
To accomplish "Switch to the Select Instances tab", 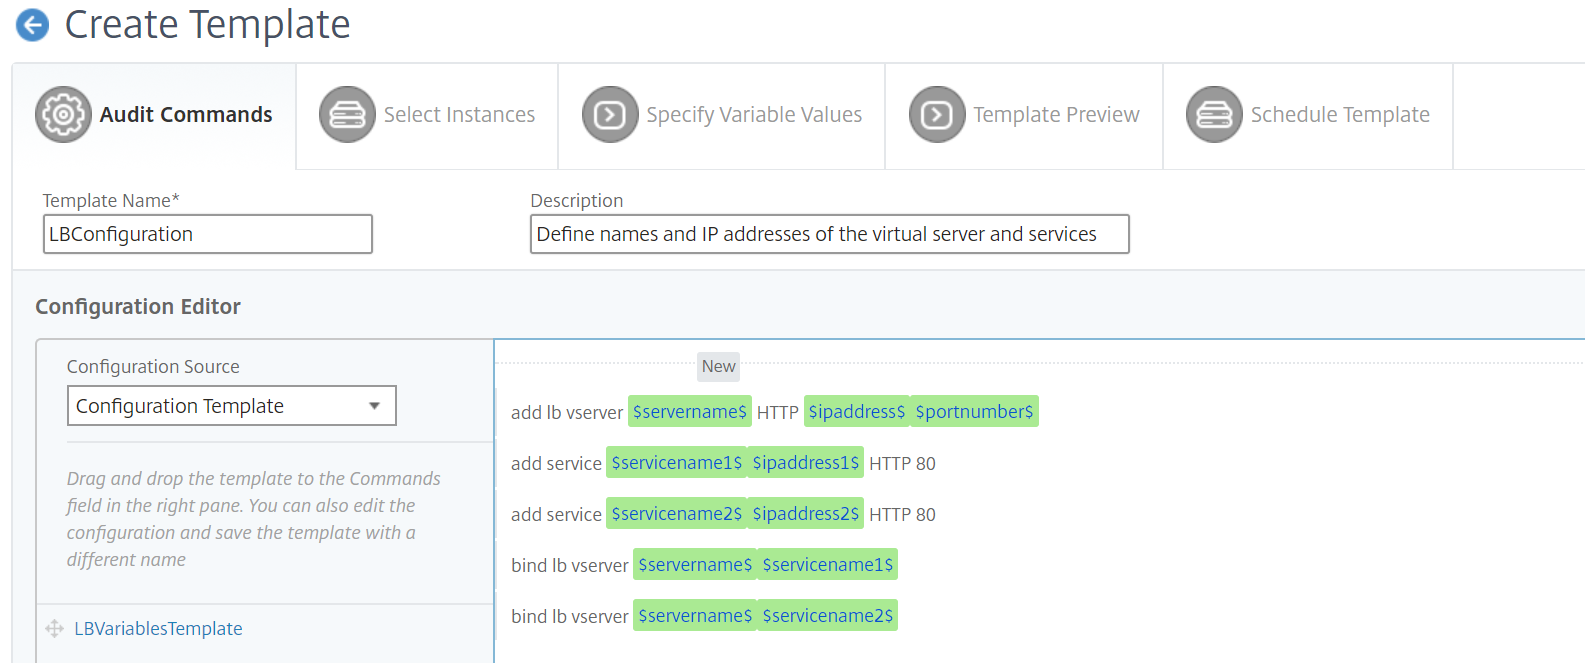I will click(x=427, y=116).
